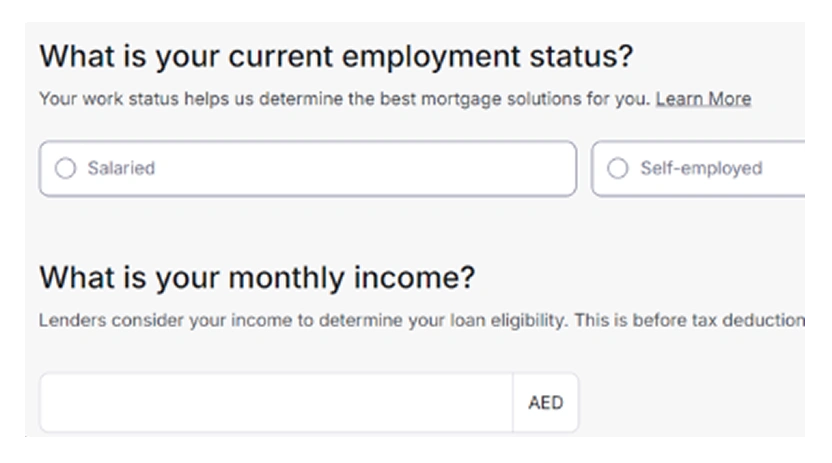Viewport: 832px width, 463px height.
Task: Click empty space inside the Salaried option card
Action: click(380, 169)
